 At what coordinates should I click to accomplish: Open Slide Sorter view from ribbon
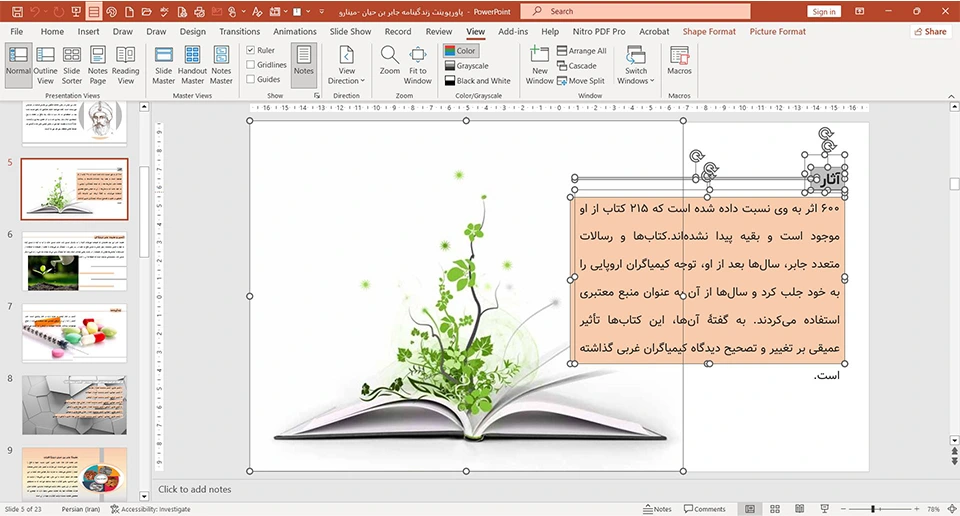[x=72, y=65]
